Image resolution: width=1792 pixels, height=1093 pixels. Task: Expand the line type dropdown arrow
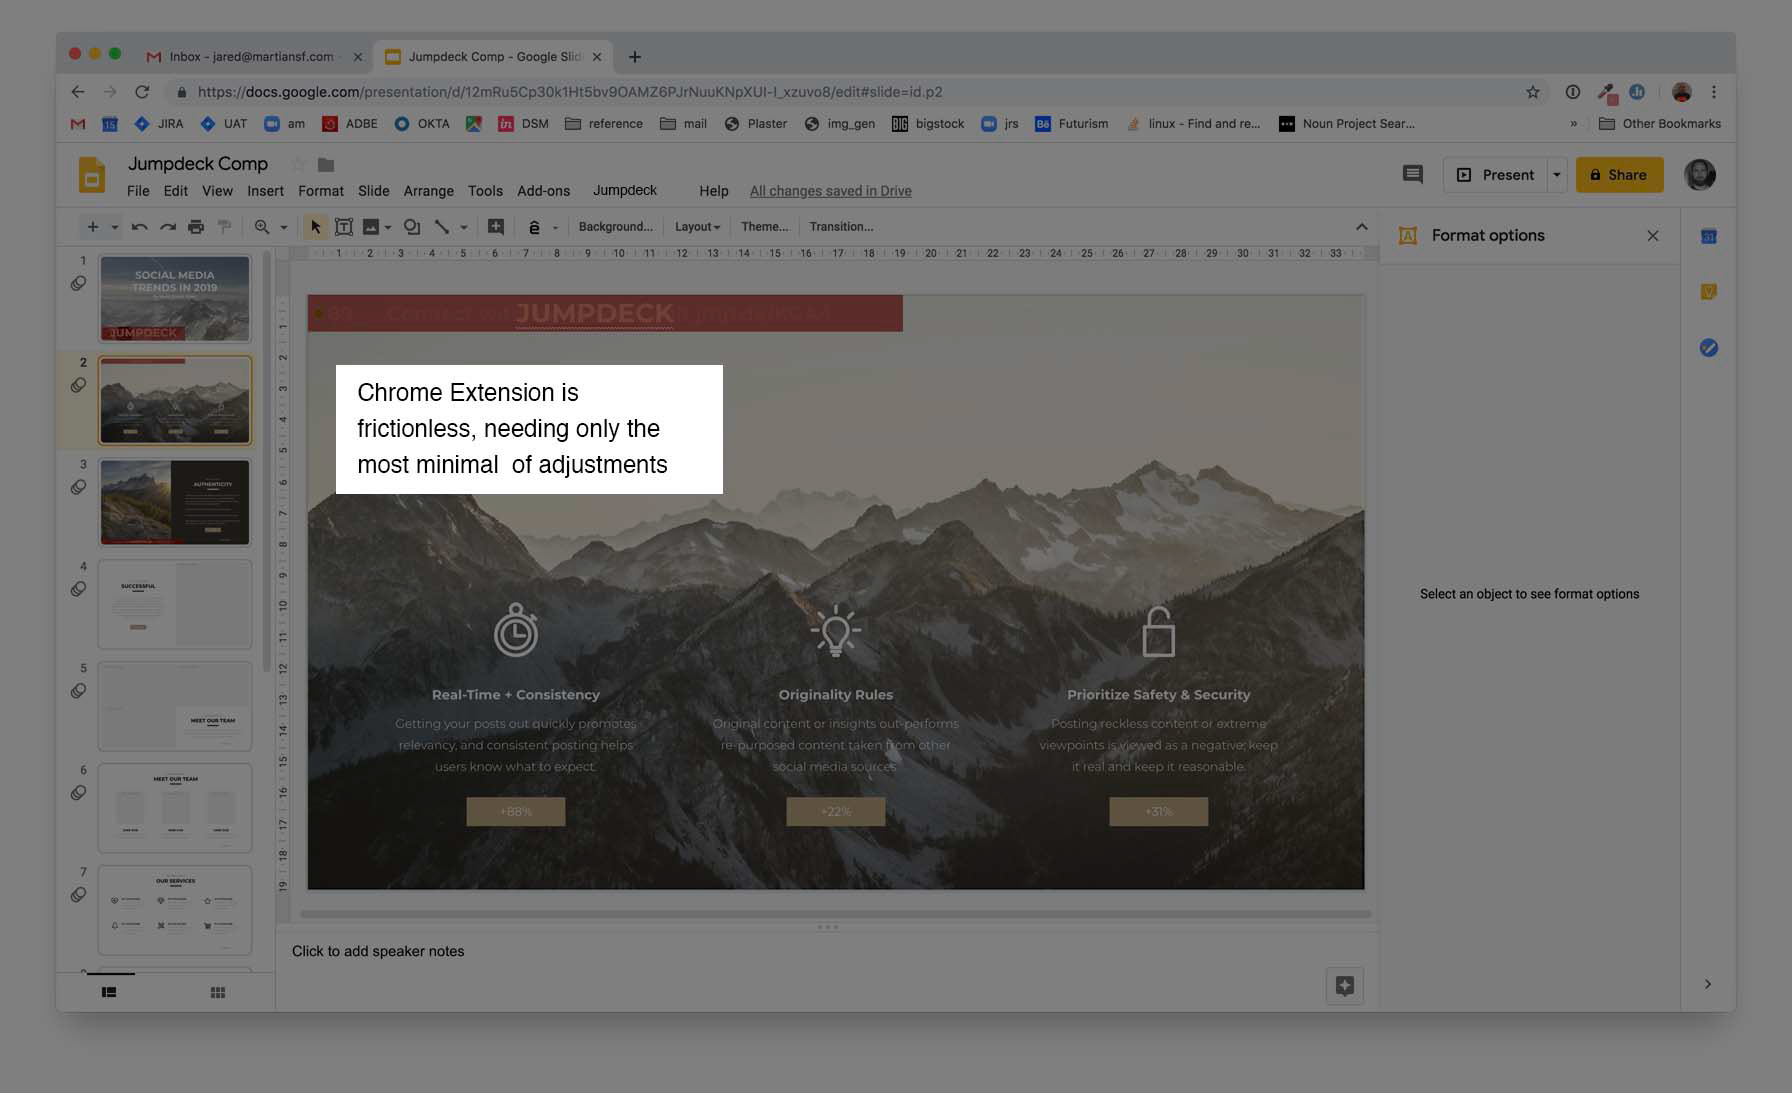click(464, 228)
